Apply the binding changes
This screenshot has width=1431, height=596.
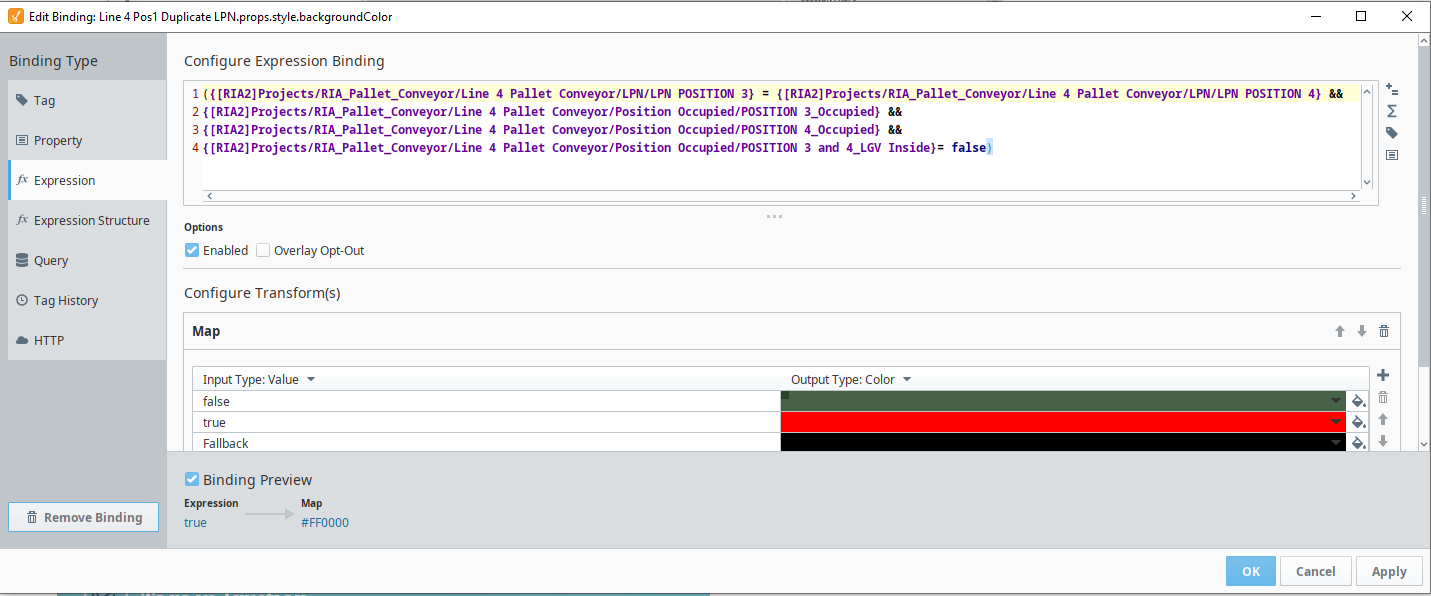coord(1388,571)
